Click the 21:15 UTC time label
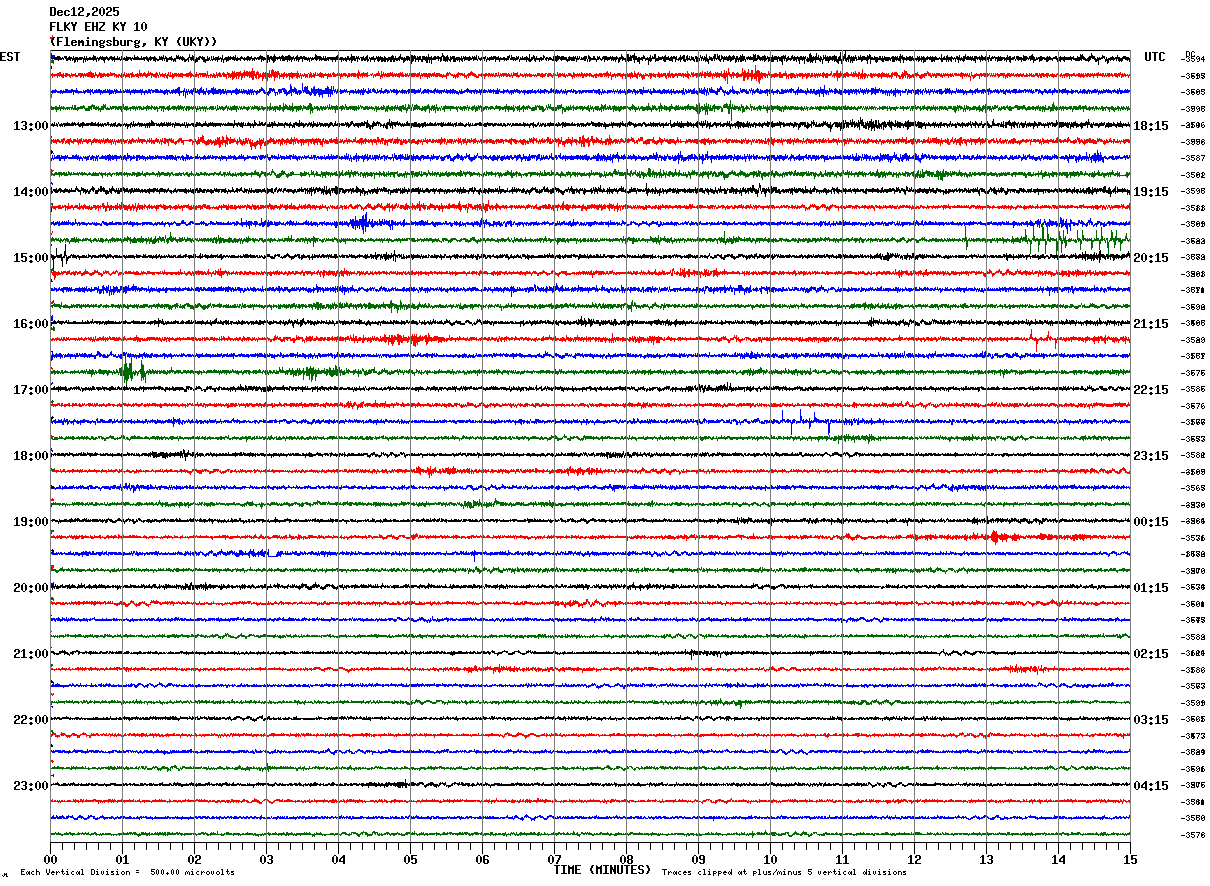Image resolution: width=1210 pixels, height=886 pixels. pos(1150,324)
